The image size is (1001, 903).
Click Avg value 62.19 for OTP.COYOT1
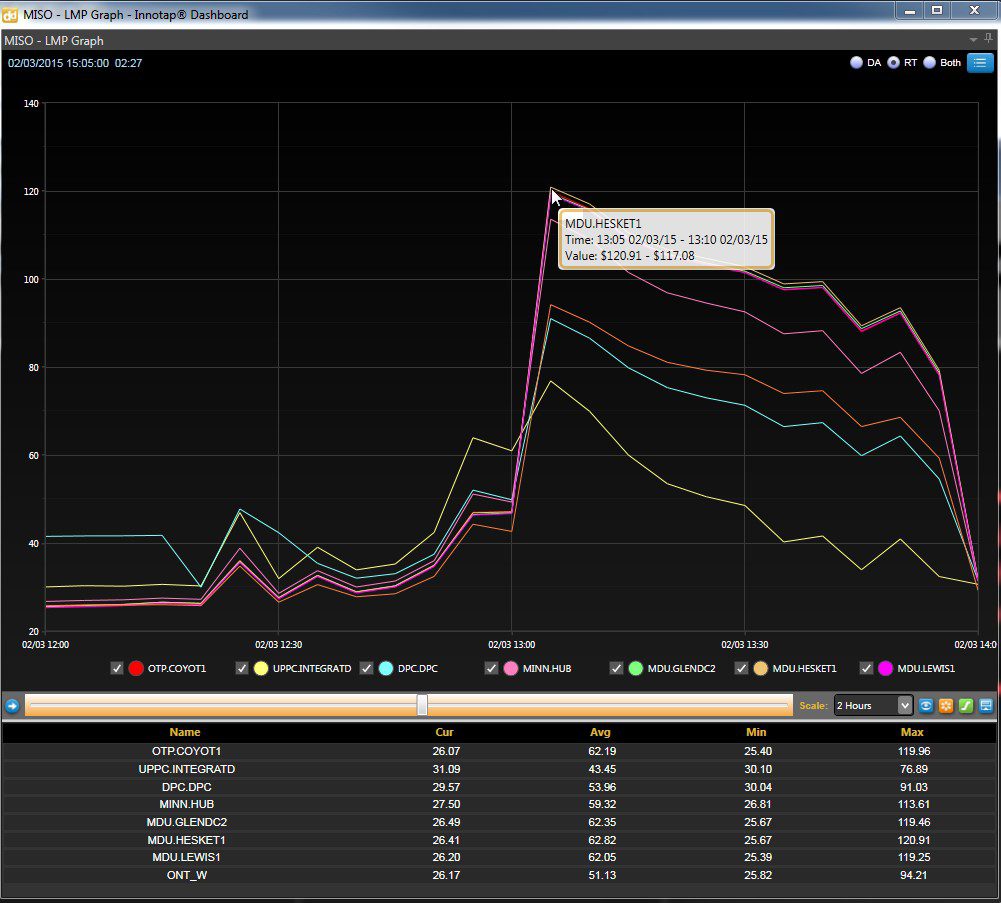[602, 751]
